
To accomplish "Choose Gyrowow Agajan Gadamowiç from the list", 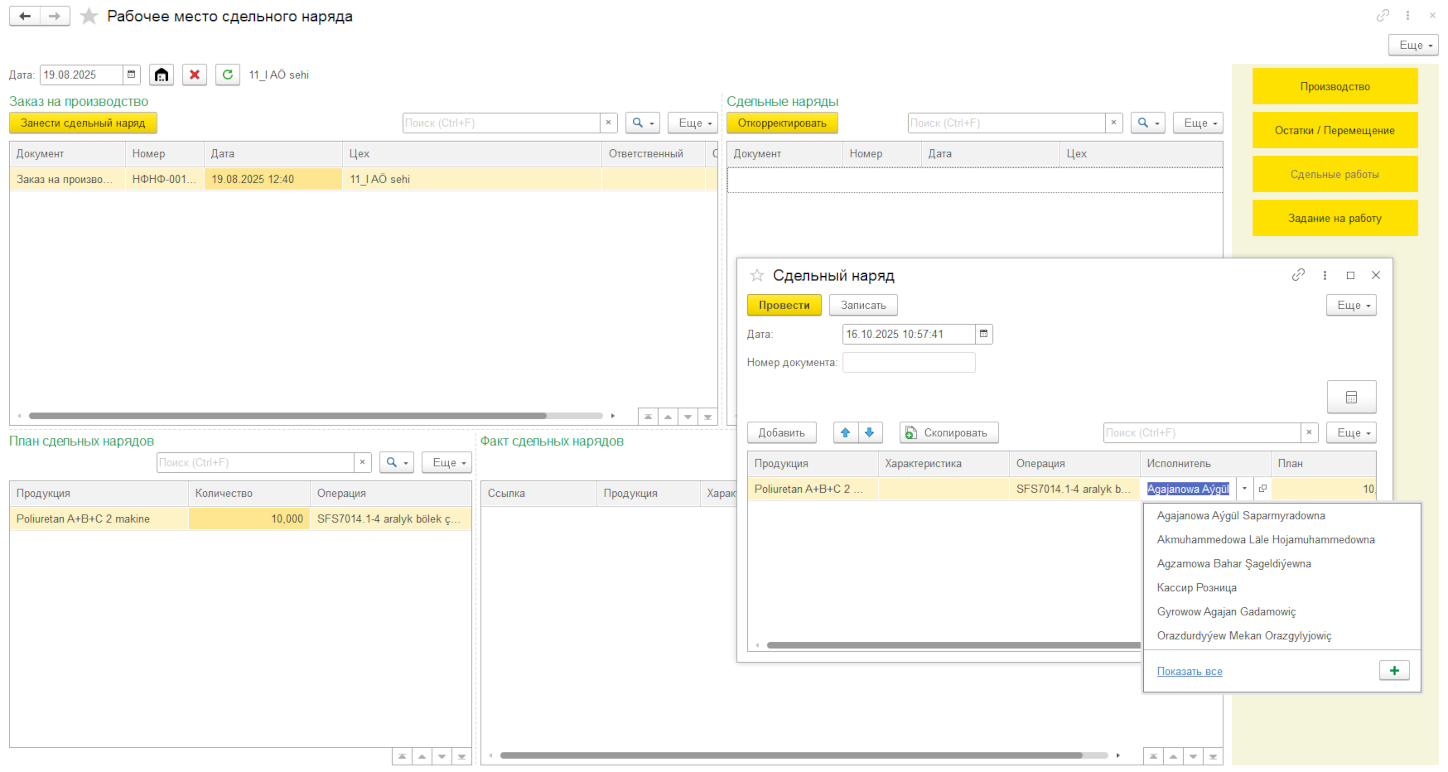I will pyautogui.click(x=1225, y=612).
